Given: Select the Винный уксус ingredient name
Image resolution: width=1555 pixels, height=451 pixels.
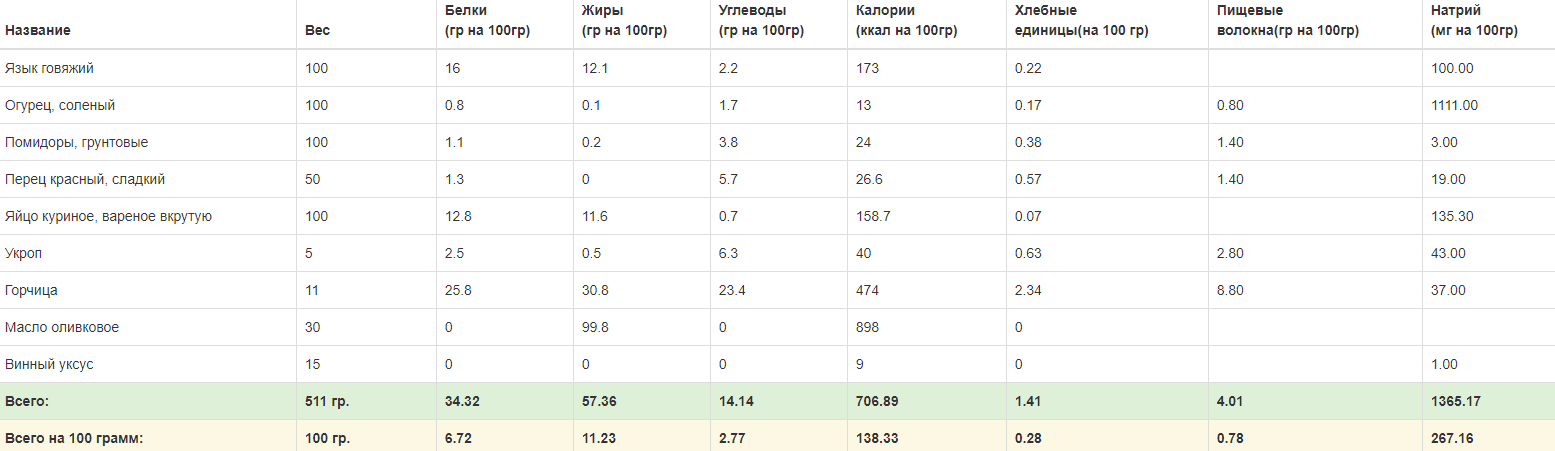Looking at the screenshot, I should pos(49,364).
